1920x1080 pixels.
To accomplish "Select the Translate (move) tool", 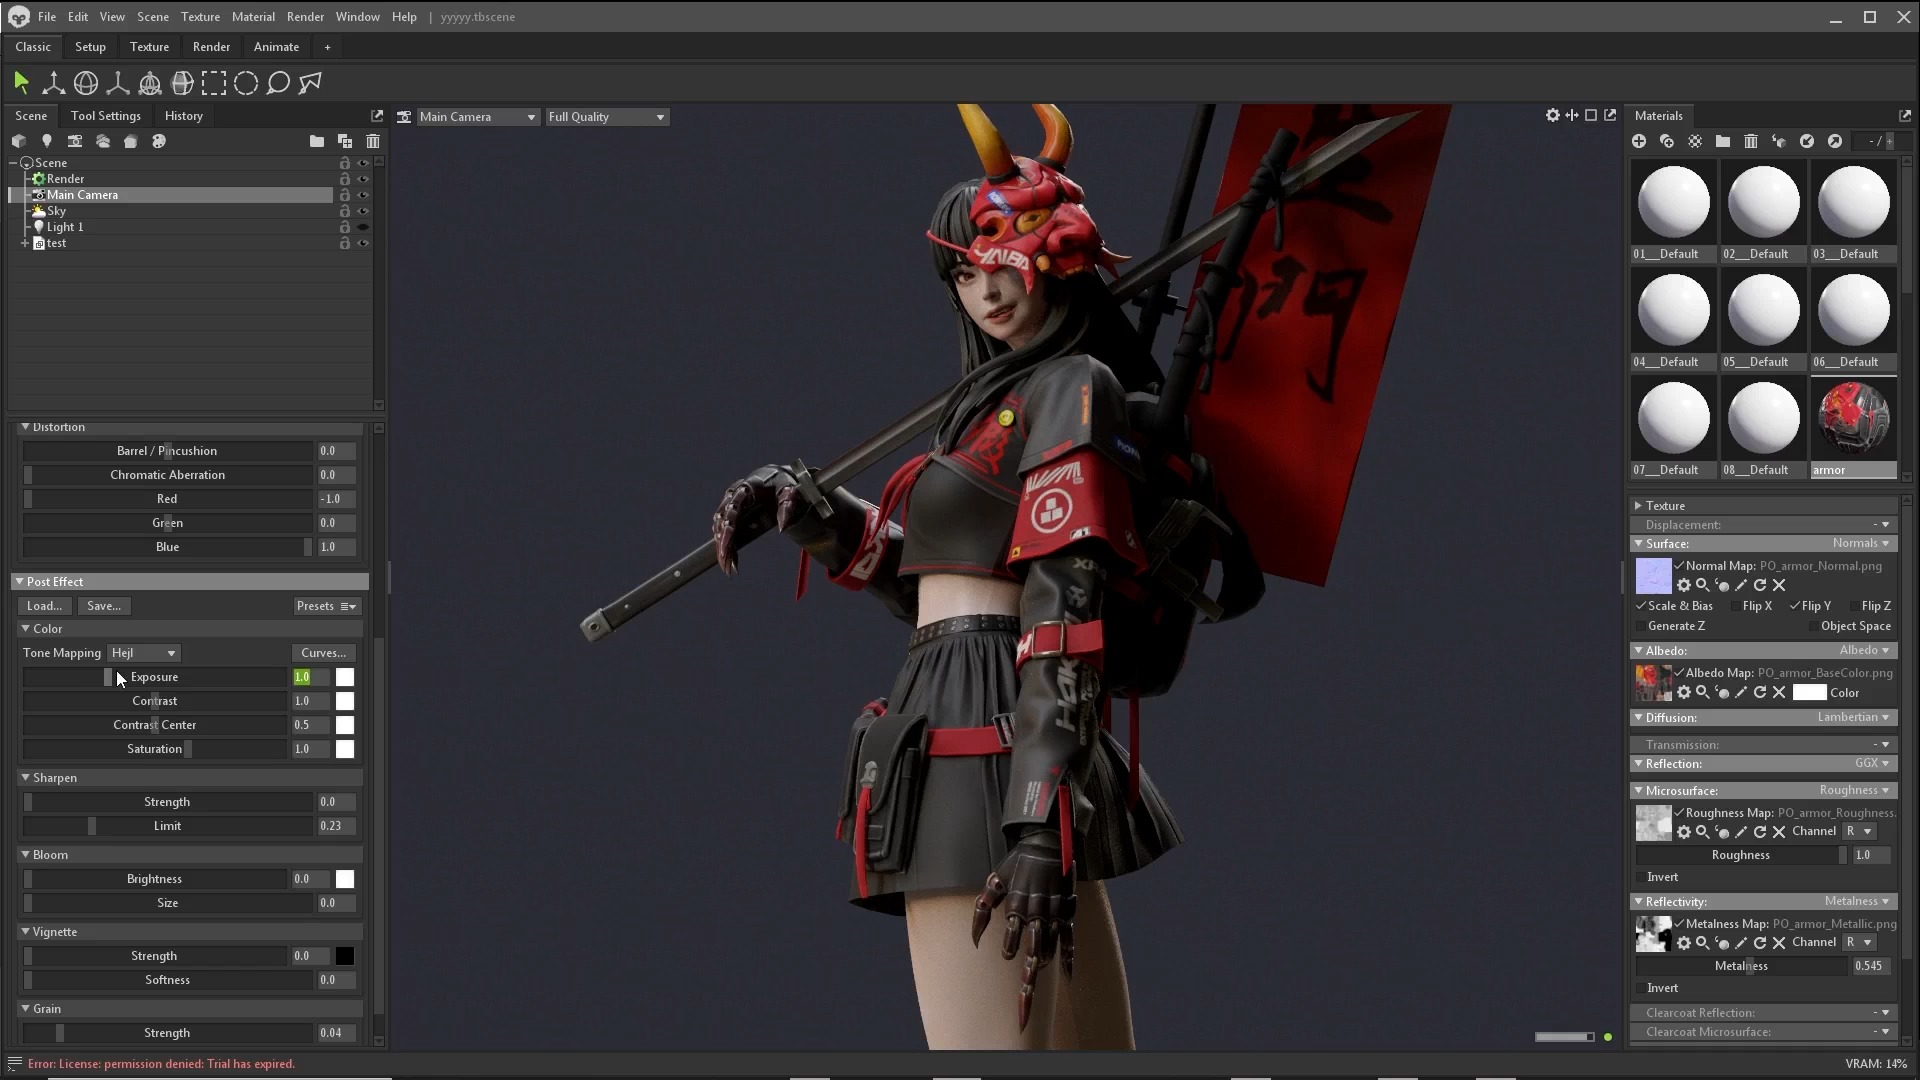I will click(54, 83).
